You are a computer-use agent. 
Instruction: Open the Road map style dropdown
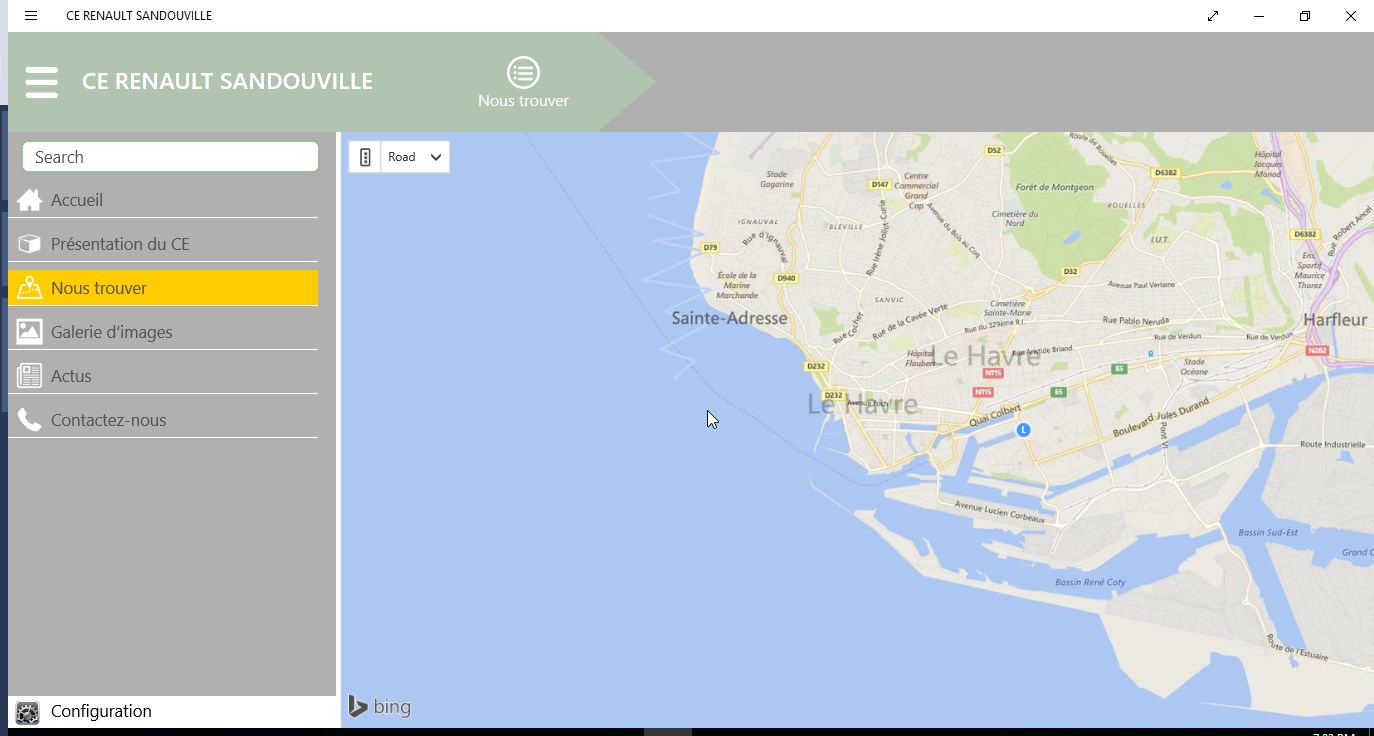(x=415, y=157)
